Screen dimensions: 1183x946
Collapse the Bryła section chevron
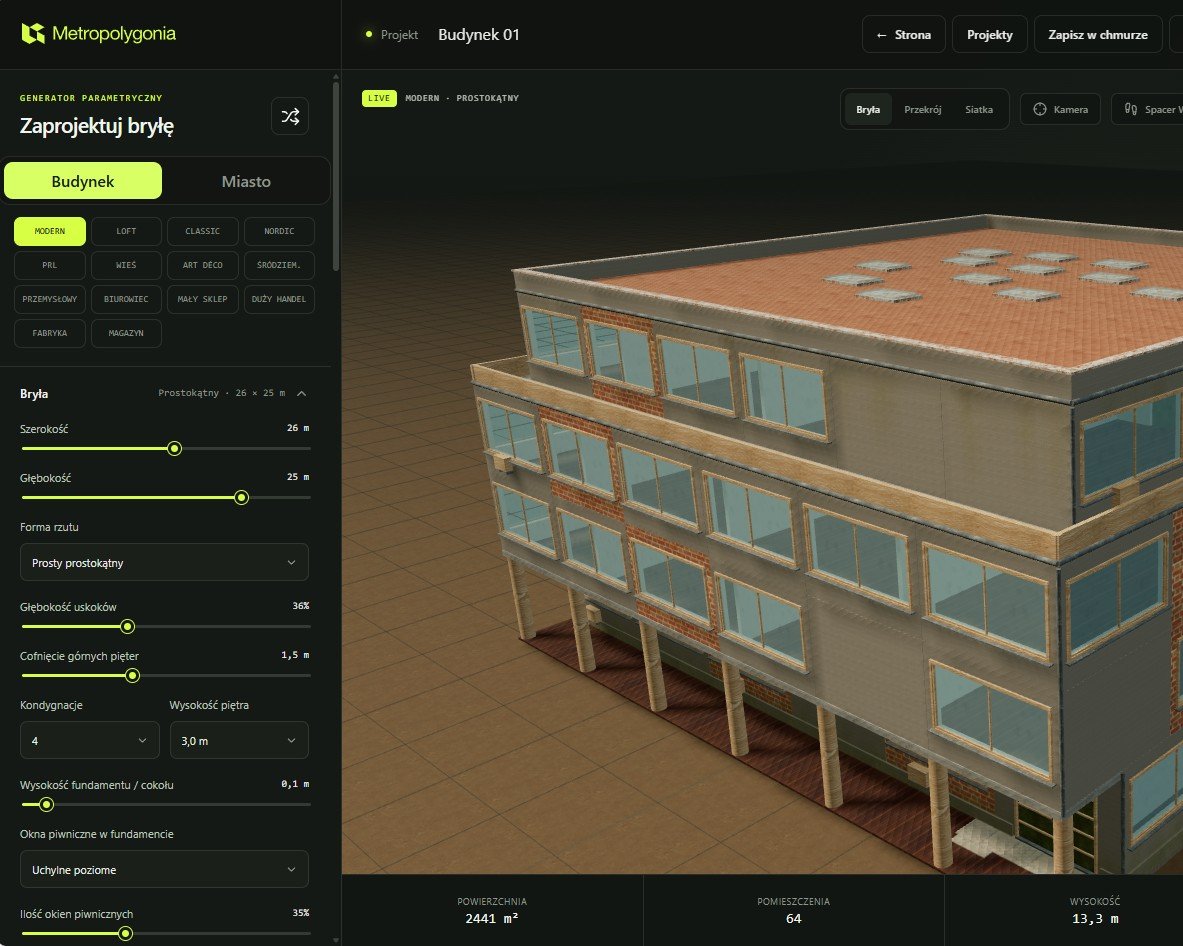coord(302,393)
